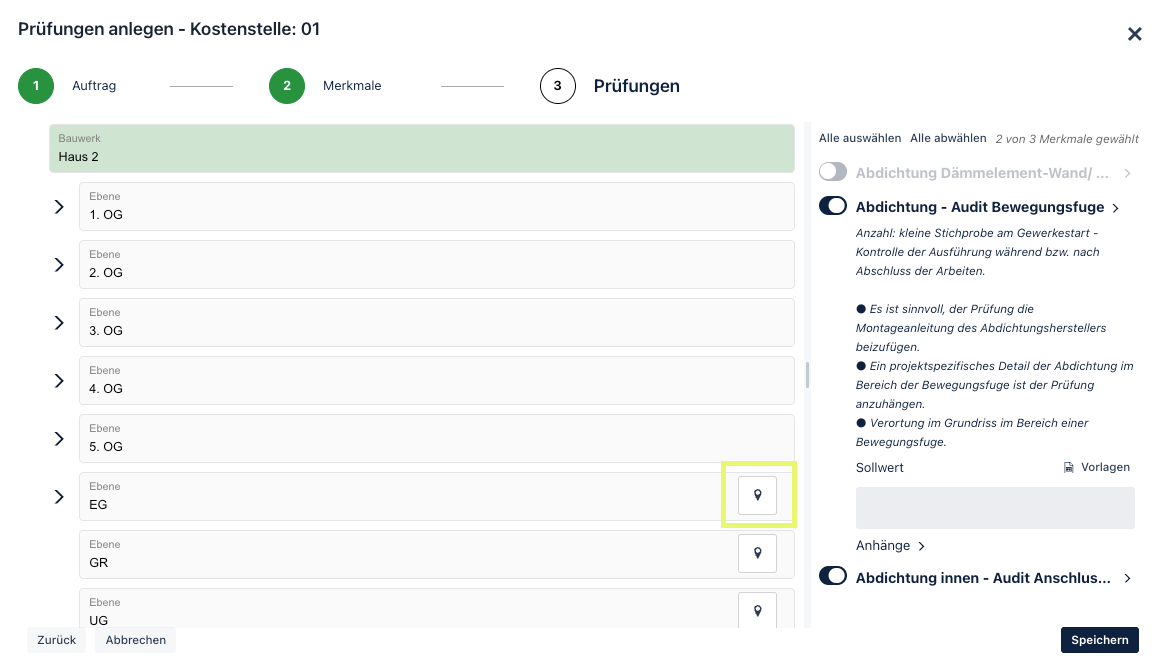This screenshot has width=1166, height=668.
Task: Click Alle auswählen link
Action: (860, 138)
